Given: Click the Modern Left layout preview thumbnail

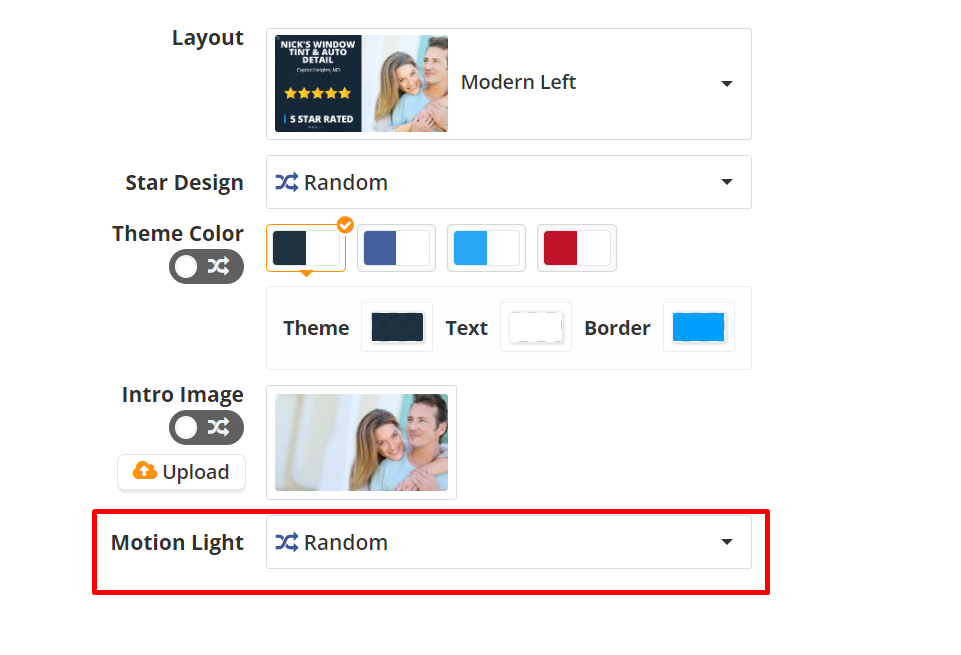Looking at the screenshot, I should click(x=361, y=84).
